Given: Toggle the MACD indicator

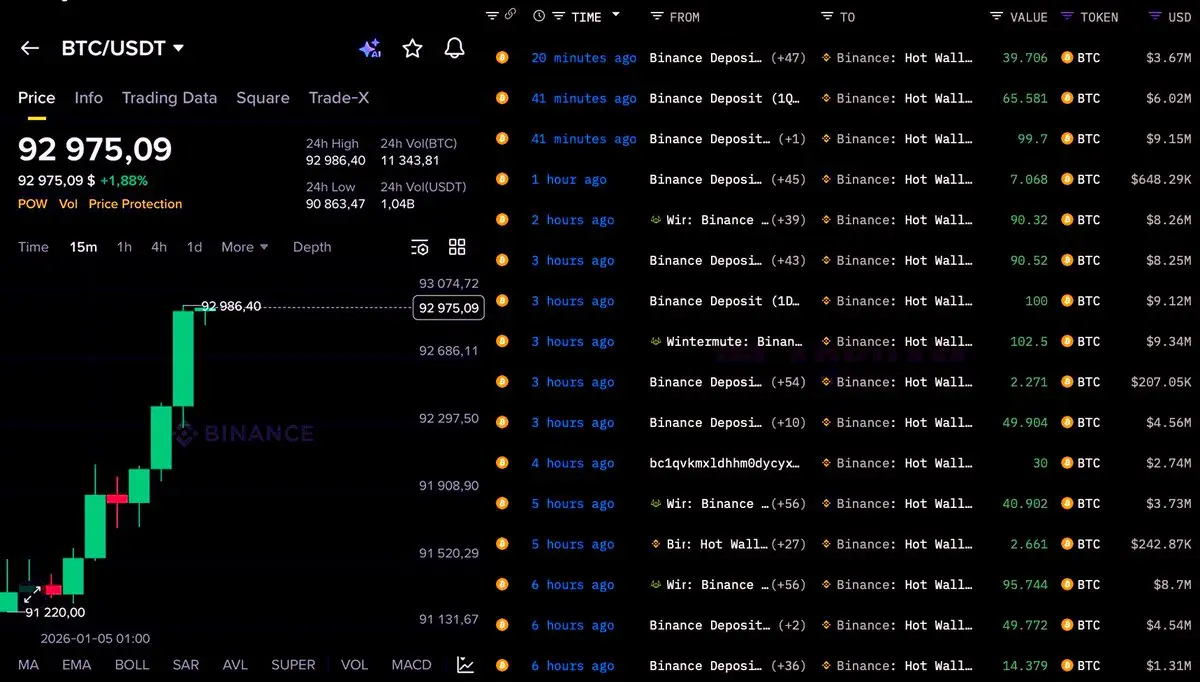Looking at the screenshot, I should (x=411, y=664).
